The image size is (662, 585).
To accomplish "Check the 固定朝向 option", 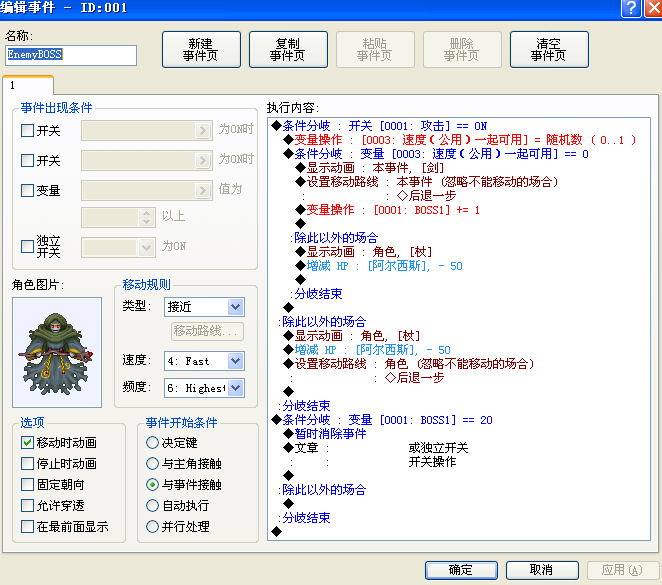I will (27, 485).
